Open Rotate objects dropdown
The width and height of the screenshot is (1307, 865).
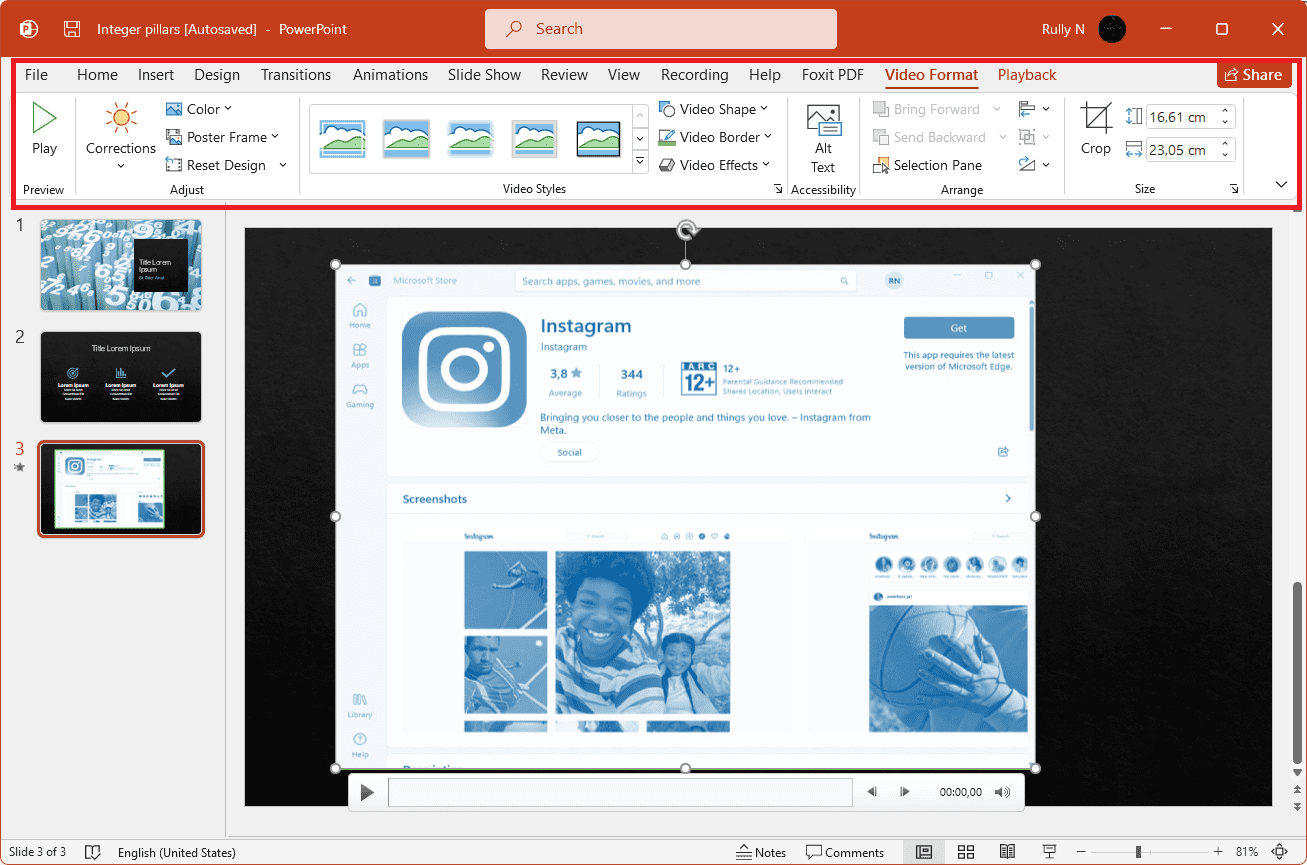tap(1034, 165)
